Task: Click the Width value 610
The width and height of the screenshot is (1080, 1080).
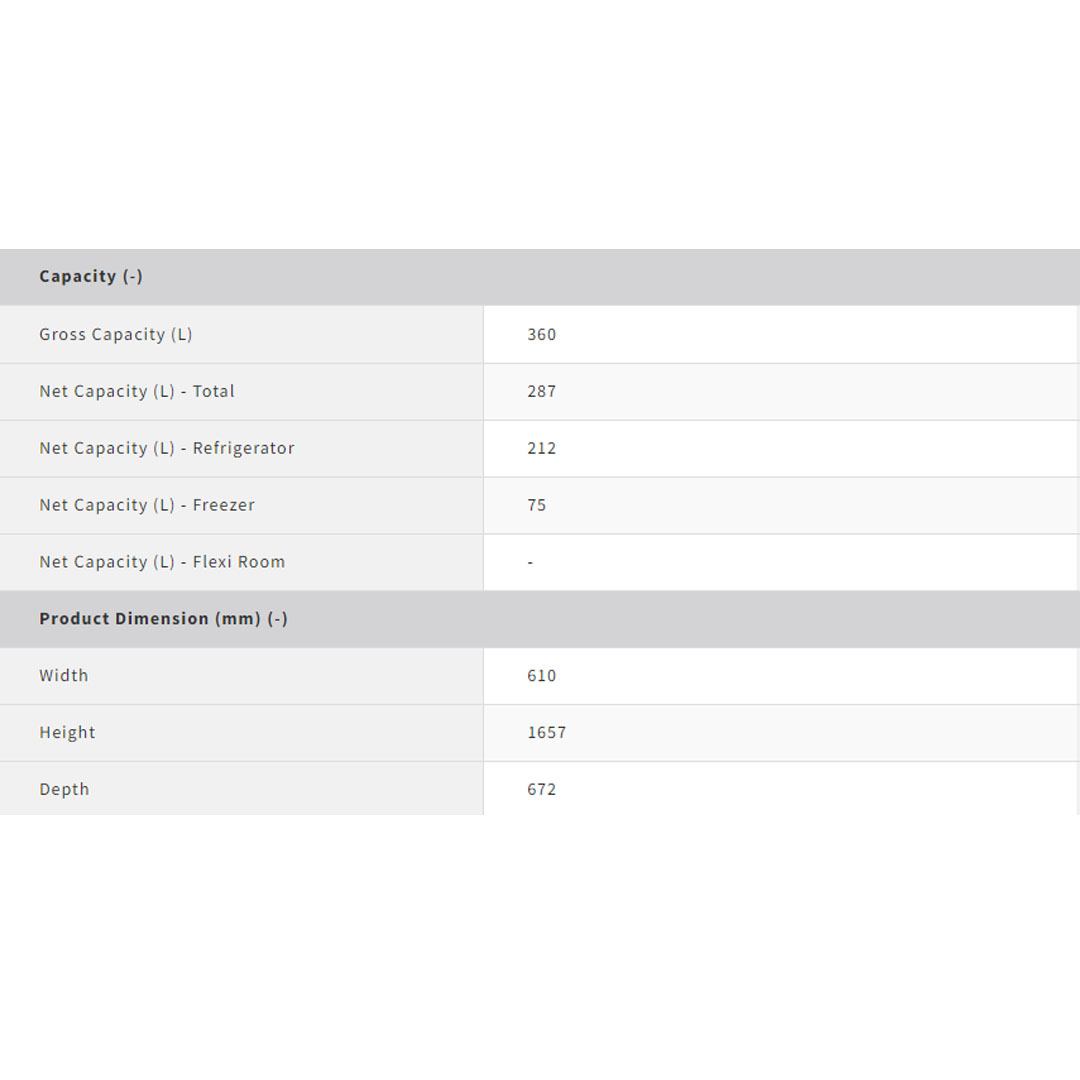Action: coord(541,676)
